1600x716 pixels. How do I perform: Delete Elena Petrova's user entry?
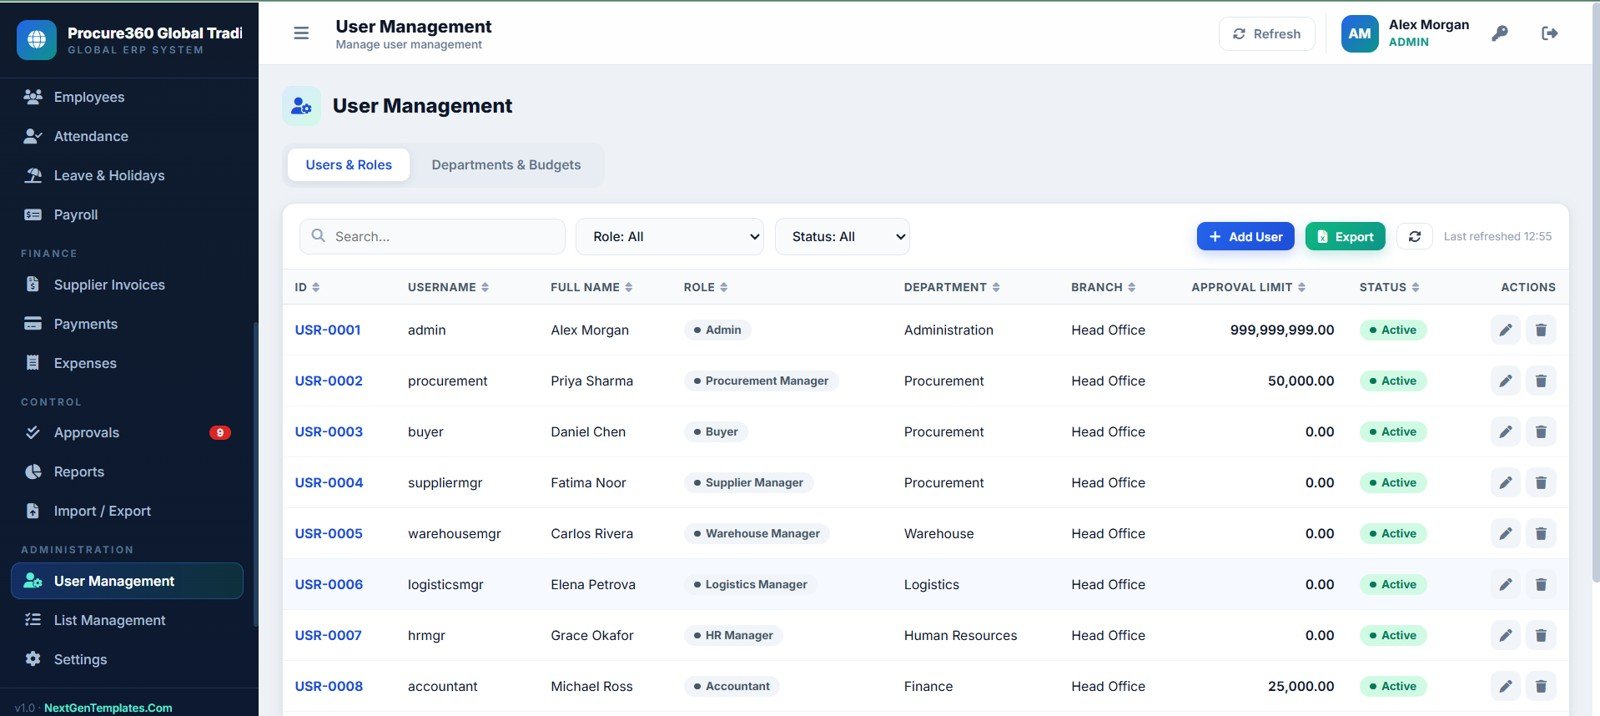(1541, 585)
